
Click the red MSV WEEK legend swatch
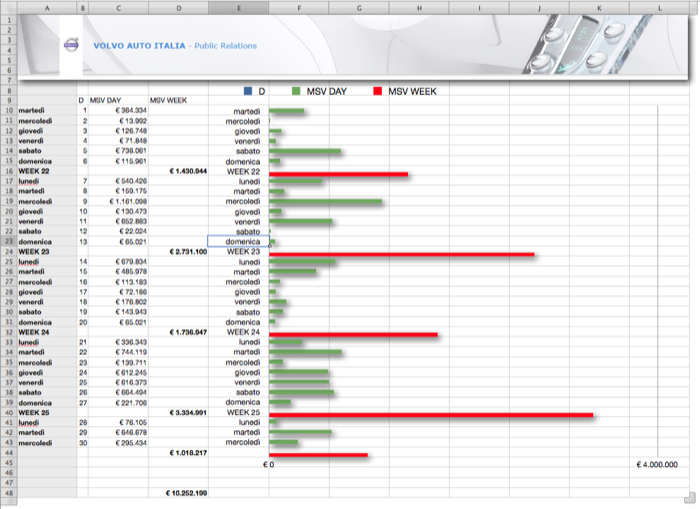click(377, 91)
